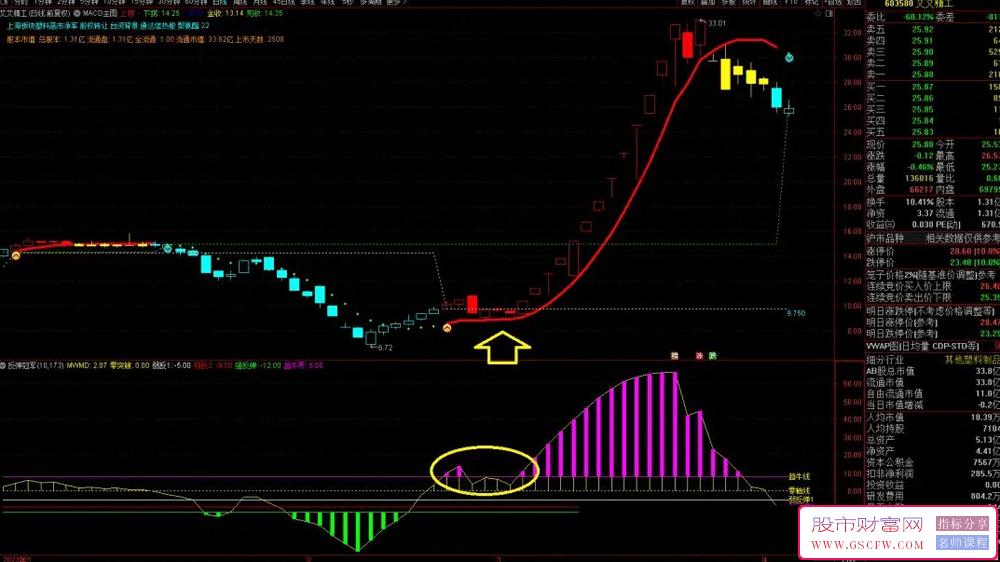Click the 9.750 level label
Screen dimensions: 1000x562
(x=795, y=313)
